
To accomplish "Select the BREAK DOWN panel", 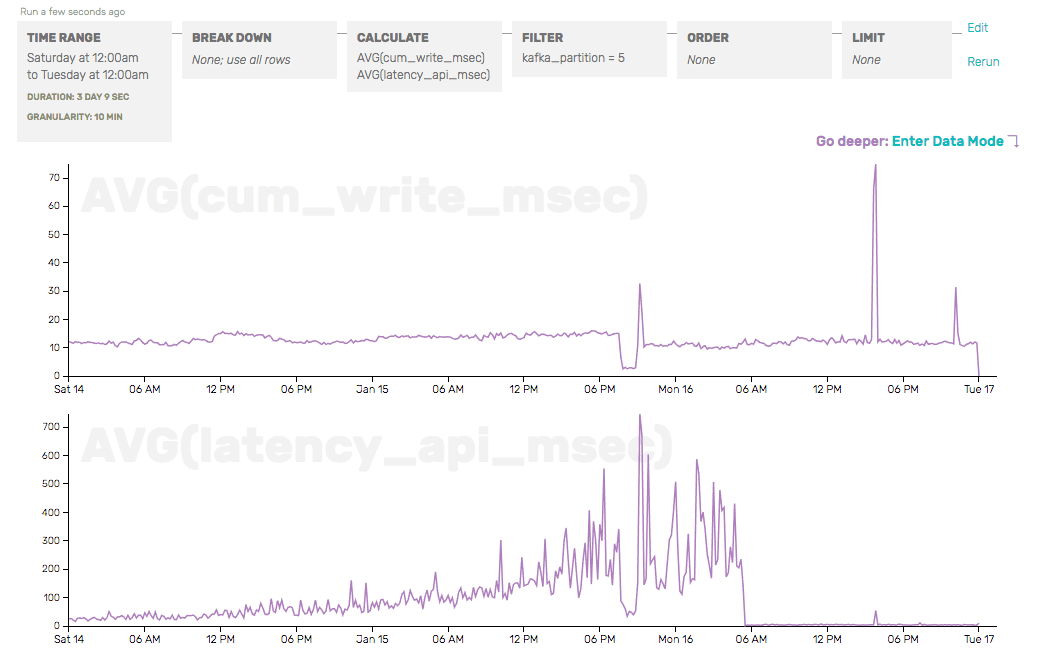I will (259, 49).
